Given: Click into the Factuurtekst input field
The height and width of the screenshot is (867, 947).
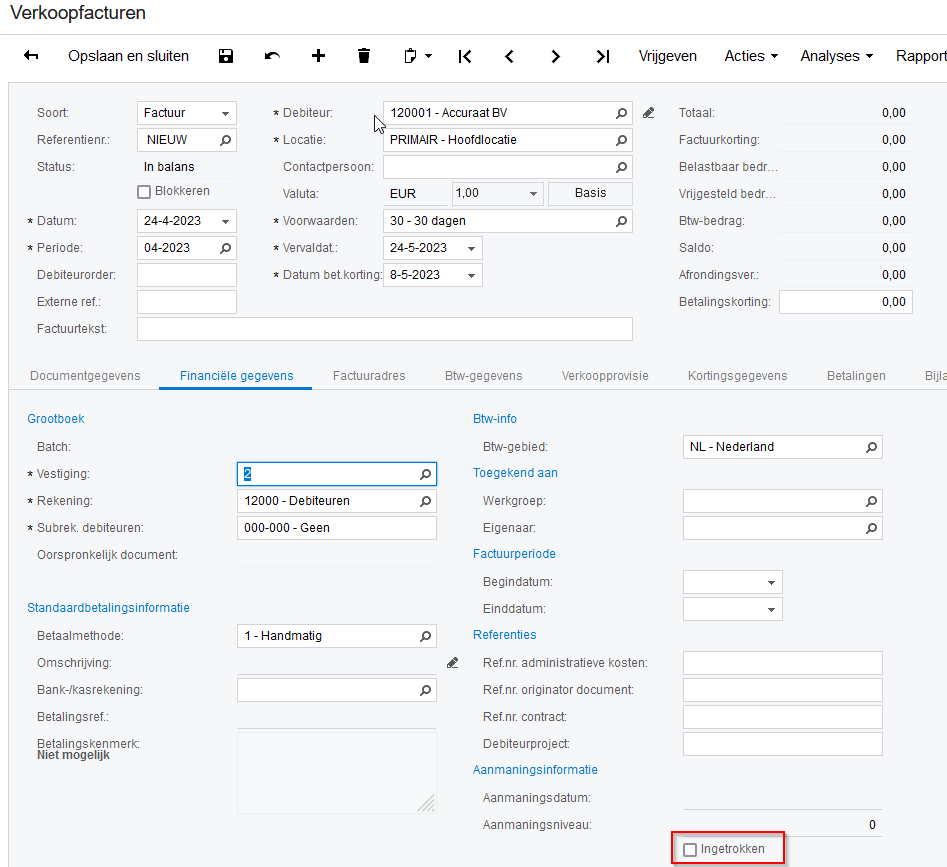Looking at the screenshot, I should 384,329.
